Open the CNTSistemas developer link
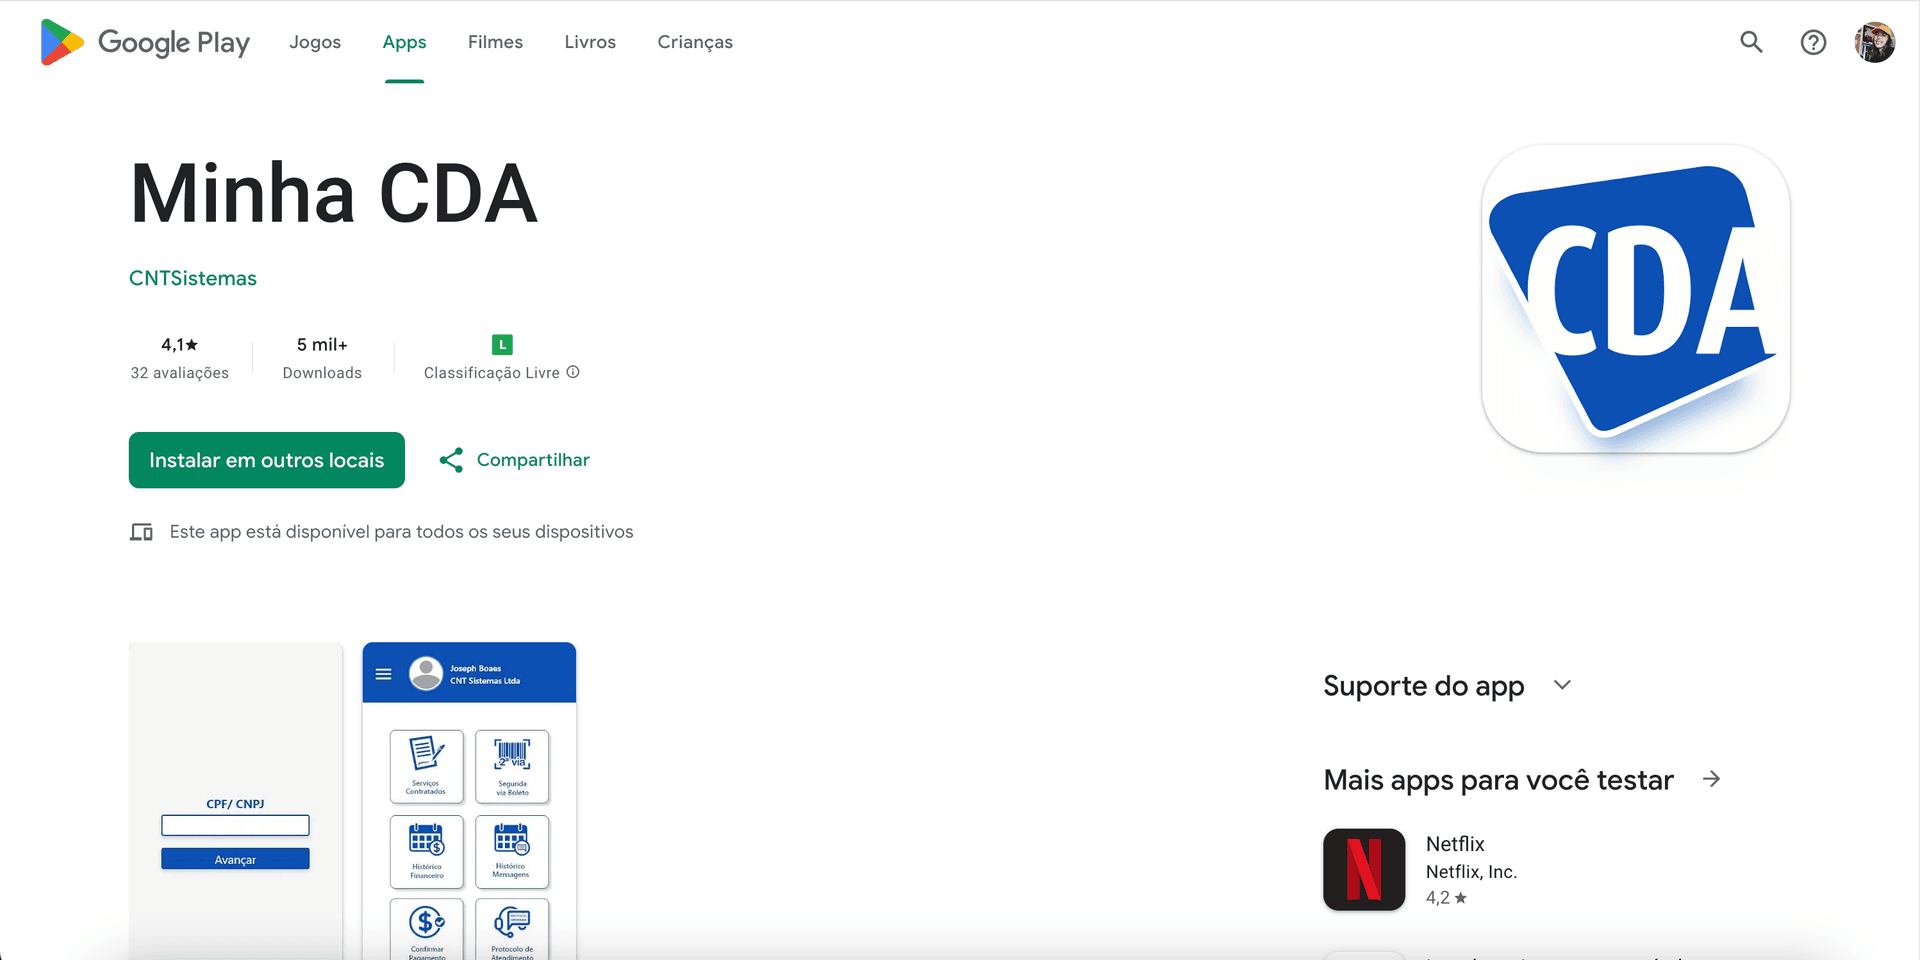1920x960 pixels. [x=193, y=278]
